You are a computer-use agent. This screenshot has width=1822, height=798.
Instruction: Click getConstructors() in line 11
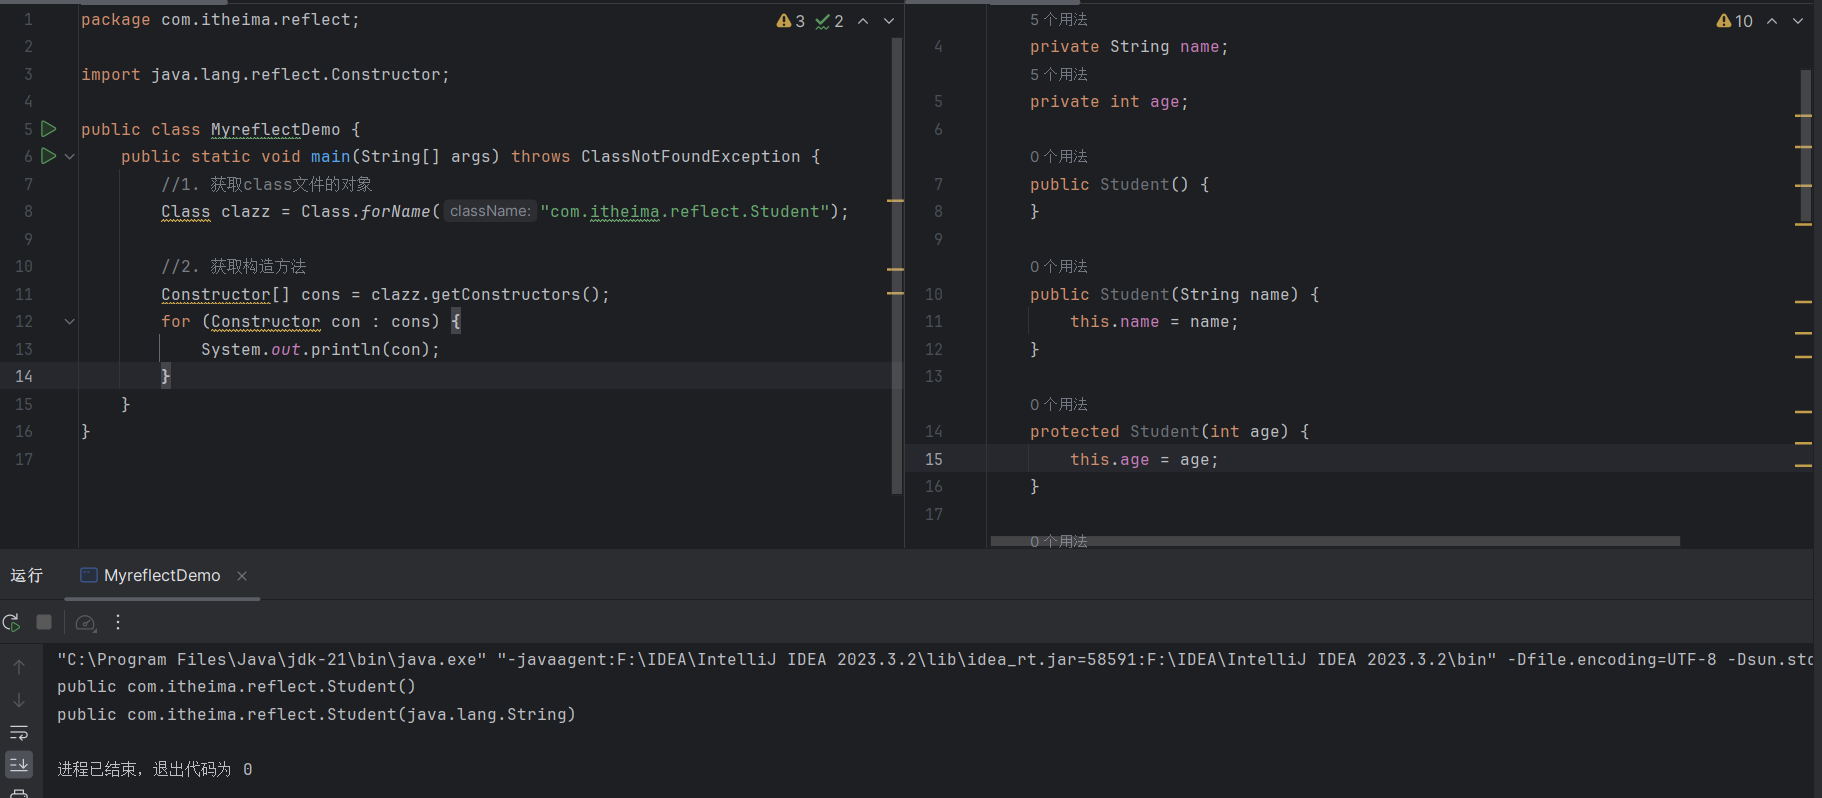(x=515, y=294)
